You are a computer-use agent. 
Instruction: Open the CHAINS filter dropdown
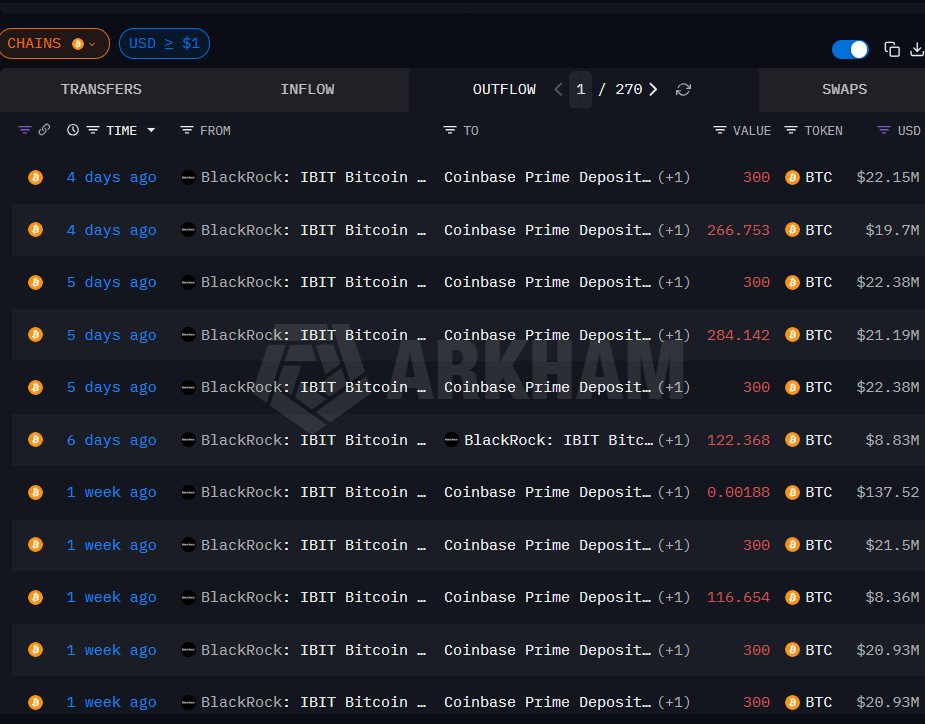click(x=54, y=44)
